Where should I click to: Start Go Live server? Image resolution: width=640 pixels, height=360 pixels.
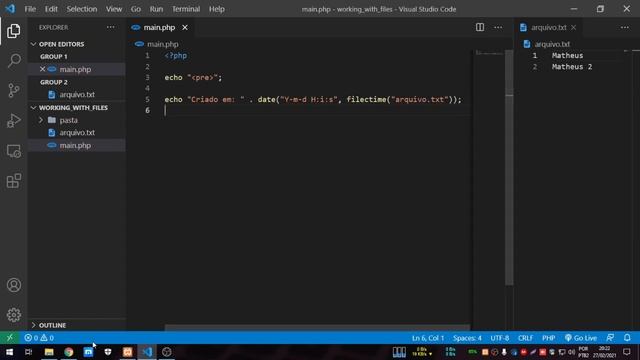581,338
